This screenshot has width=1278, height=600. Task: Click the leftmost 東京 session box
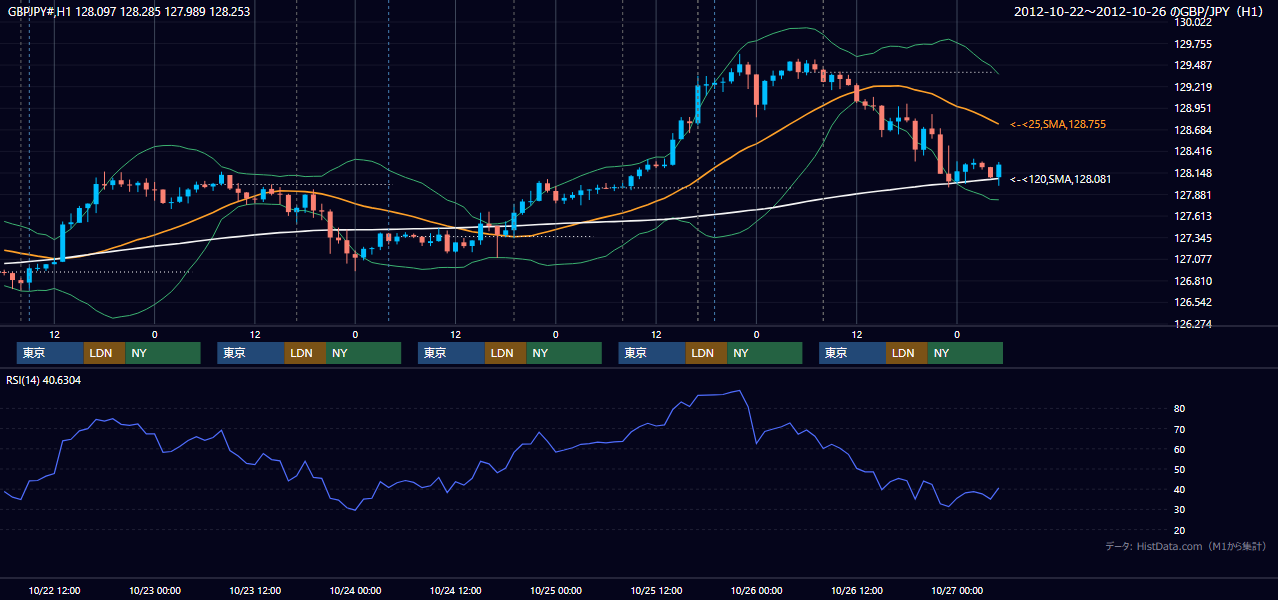(x=50, y=353)
